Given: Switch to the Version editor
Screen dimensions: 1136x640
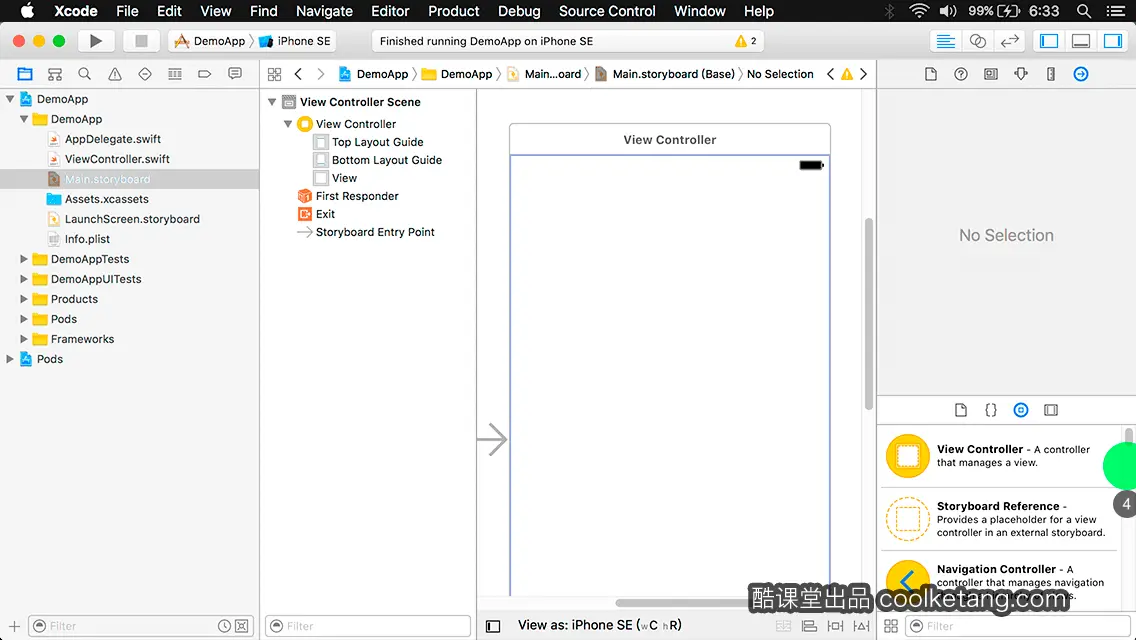Looking at the screenshot, I should pos(1009,41).
